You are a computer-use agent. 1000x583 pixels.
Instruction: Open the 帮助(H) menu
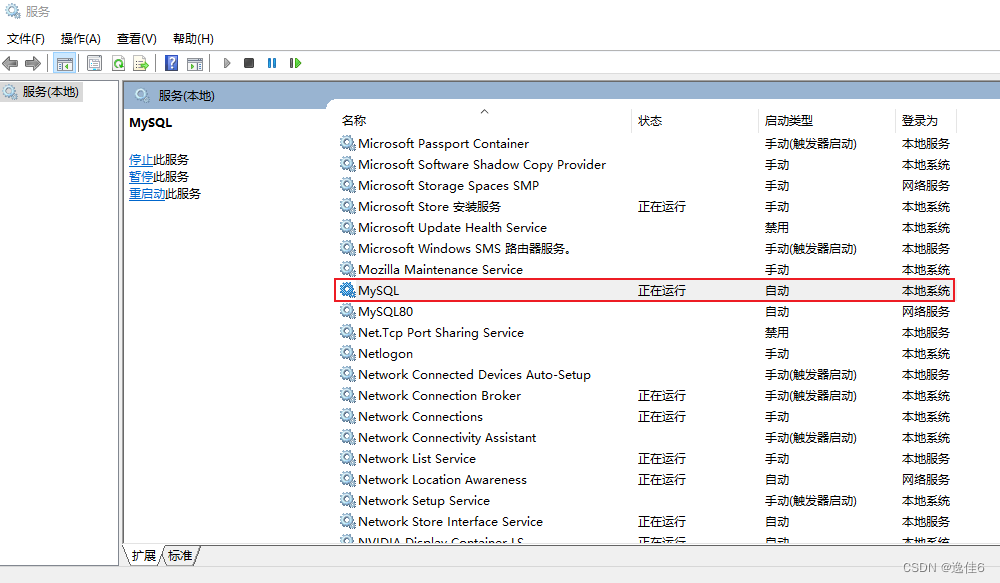(193, 39)
